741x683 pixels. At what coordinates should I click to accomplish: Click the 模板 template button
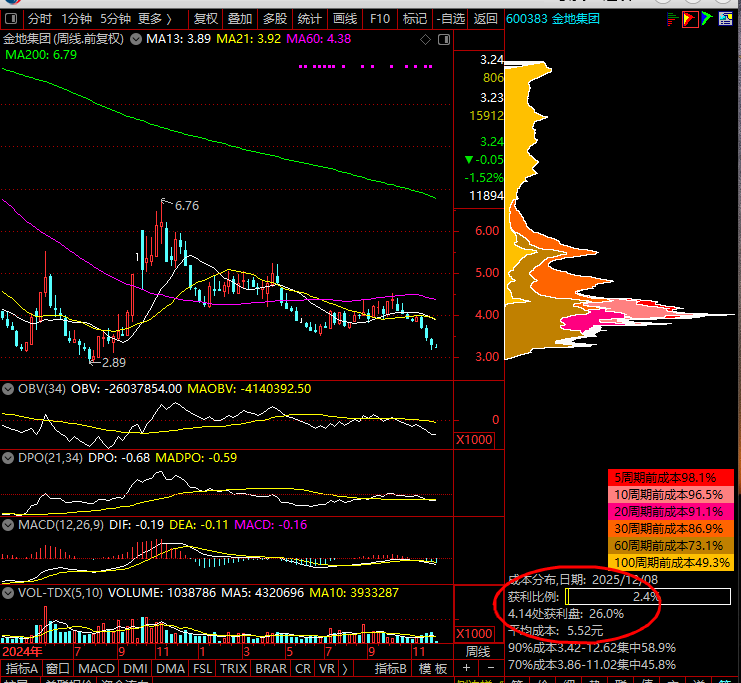click(x=433, y=669)
